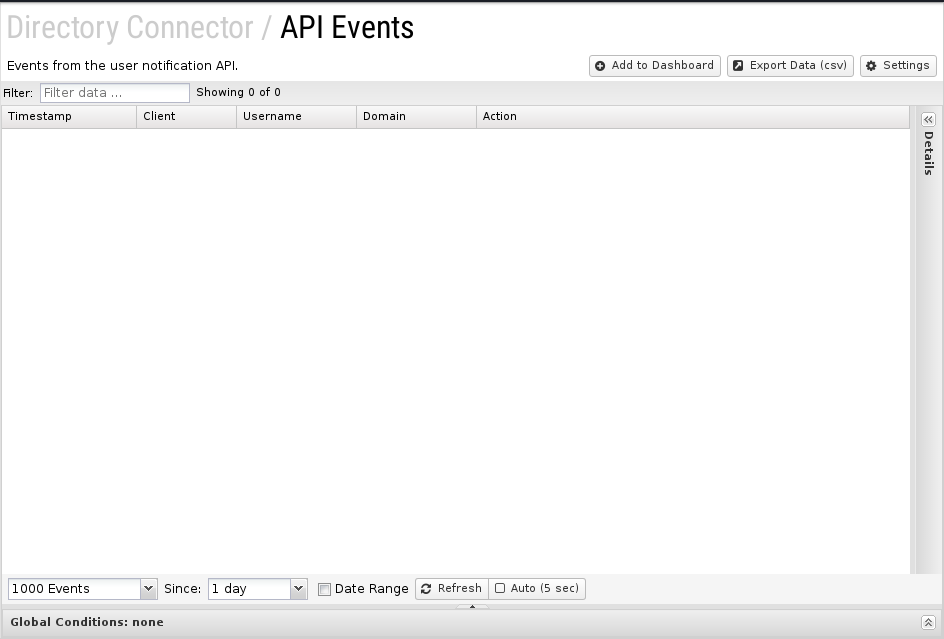Expand Global Conditions panel chevron
Viewport: 944px width, 639px height.
pos(928,622)
